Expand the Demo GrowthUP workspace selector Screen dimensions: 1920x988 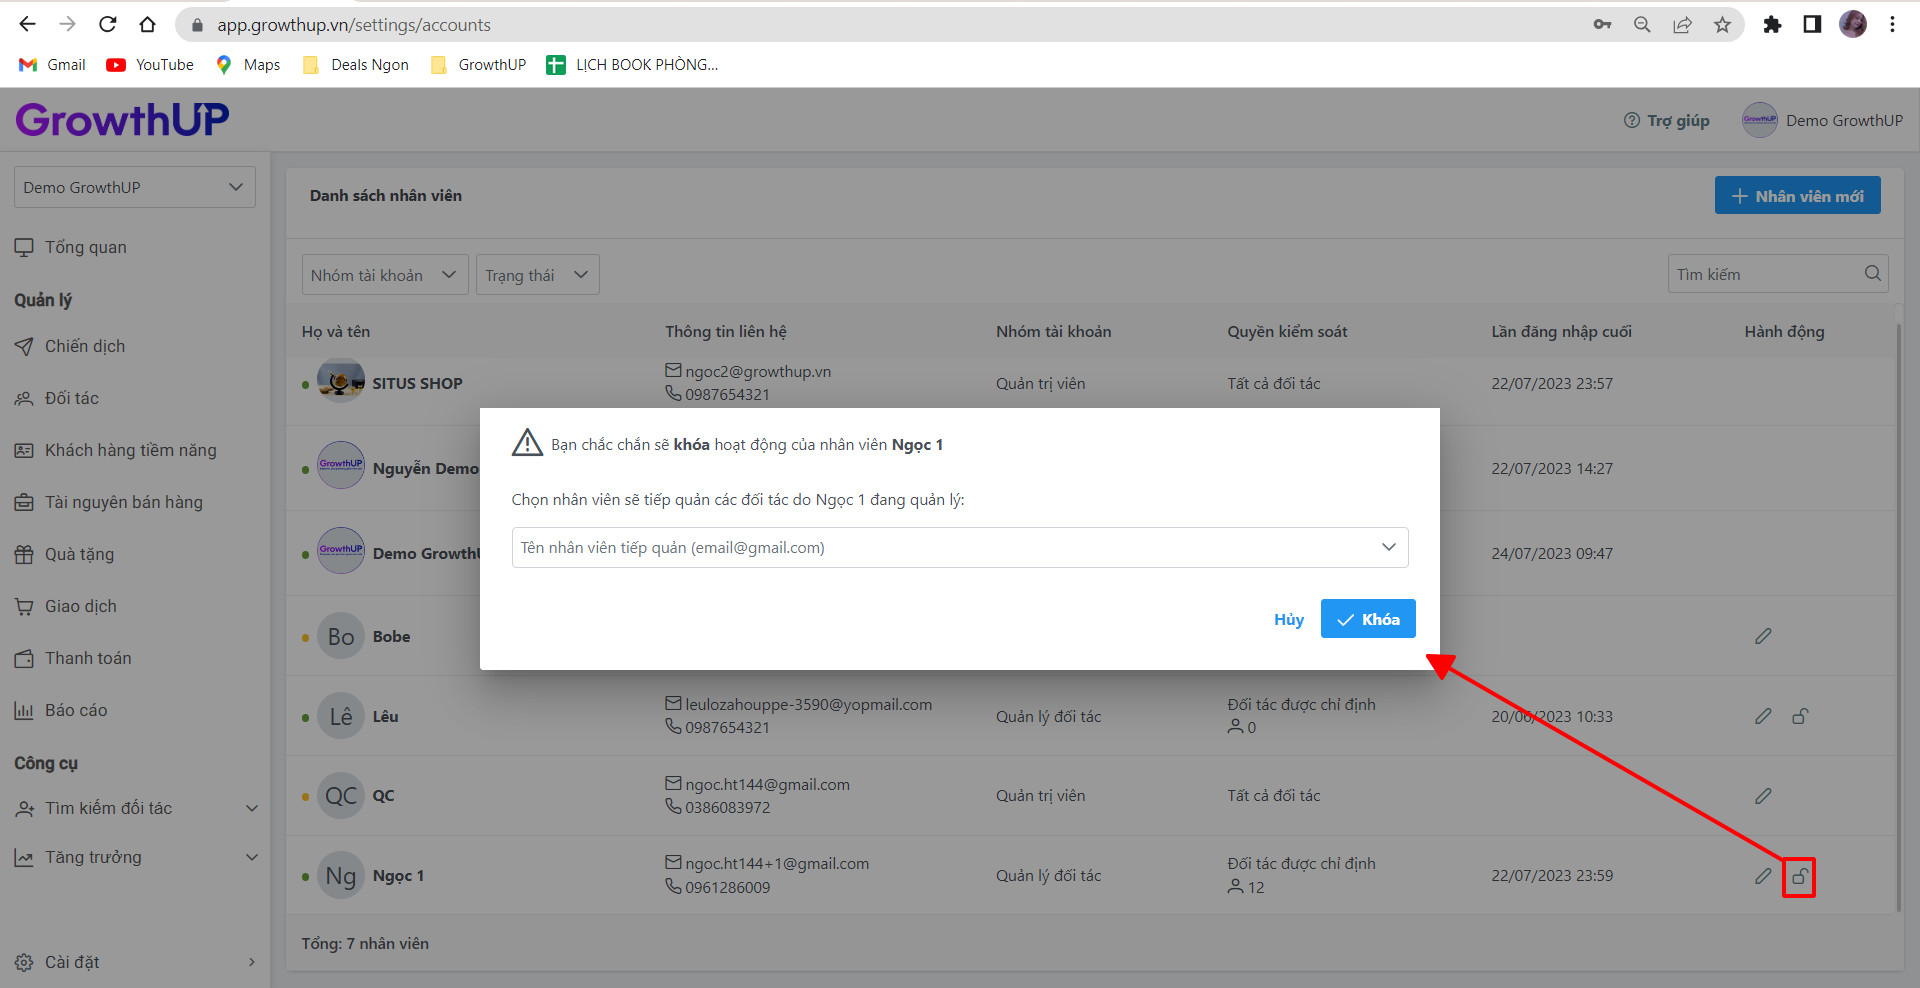point(134,187)
